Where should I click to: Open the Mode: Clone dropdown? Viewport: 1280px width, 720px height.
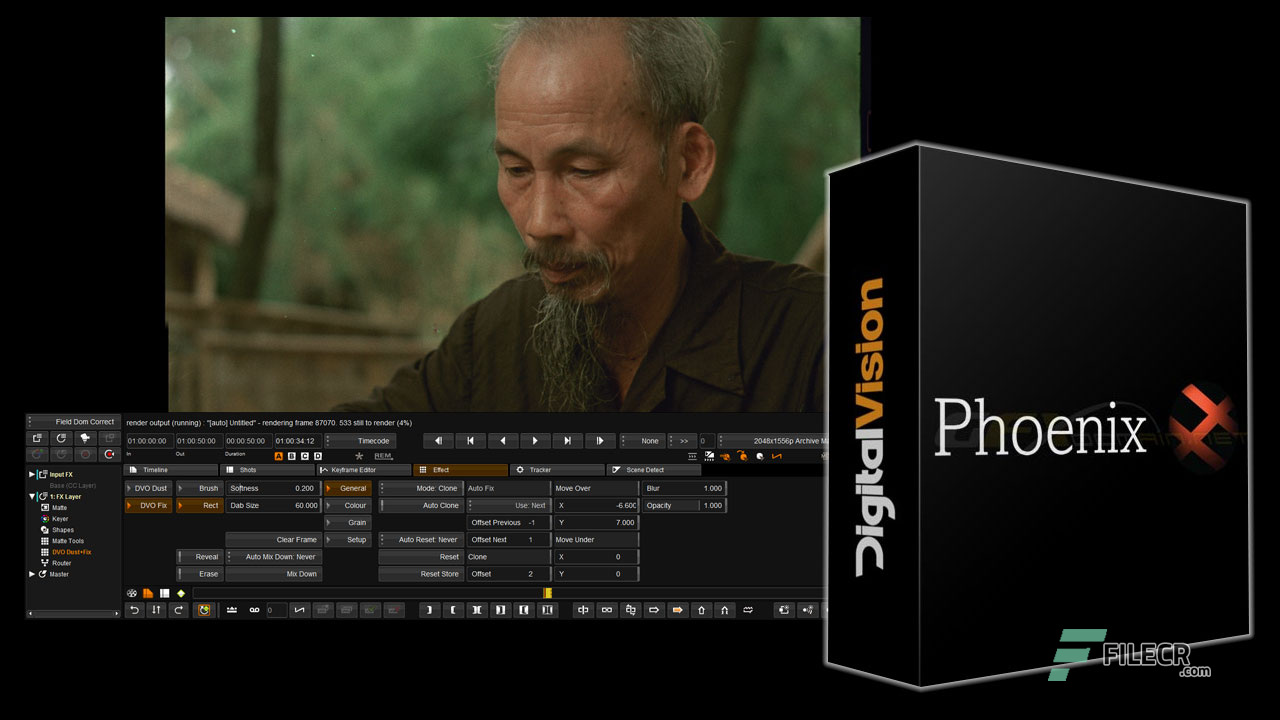click(x=421, y=489)
